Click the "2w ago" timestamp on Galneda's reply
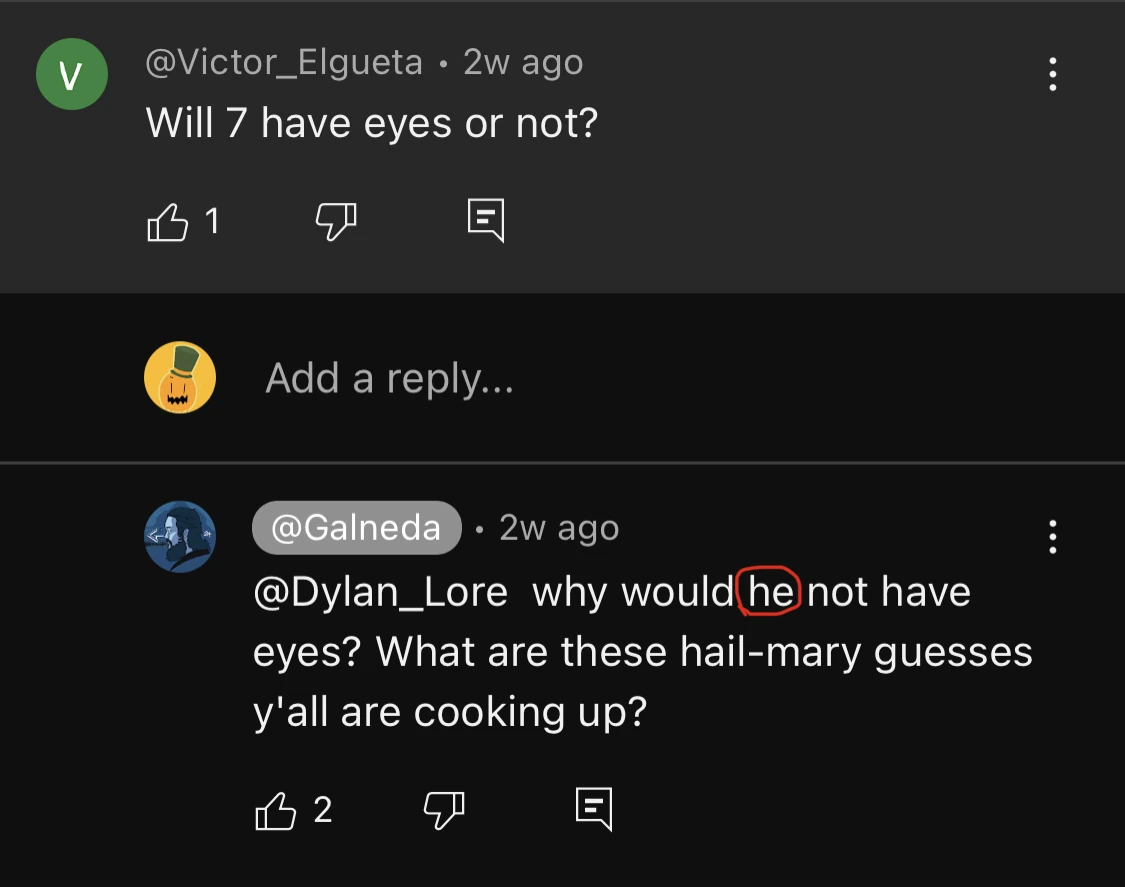The width and height of the screenshot is (1125, 887). tap(559, 528)
